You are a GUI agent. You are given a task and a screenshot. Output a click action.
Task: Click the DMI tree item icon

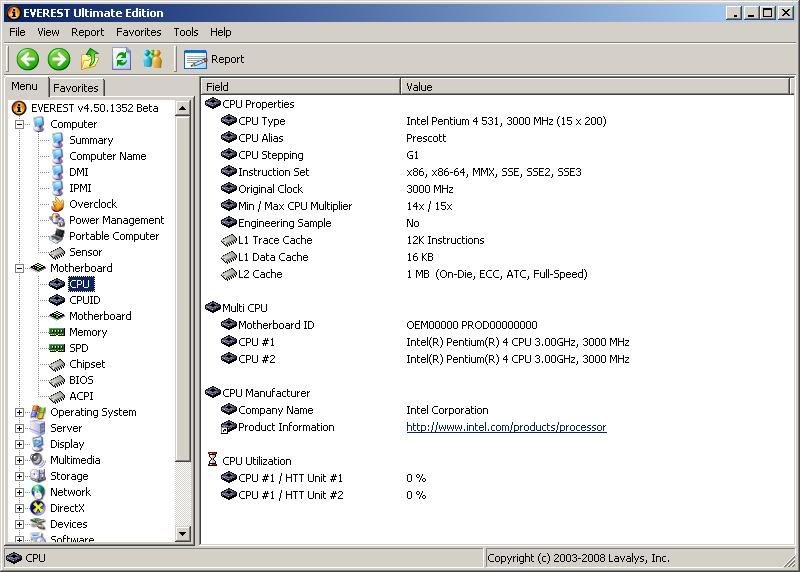pos(57,172)
